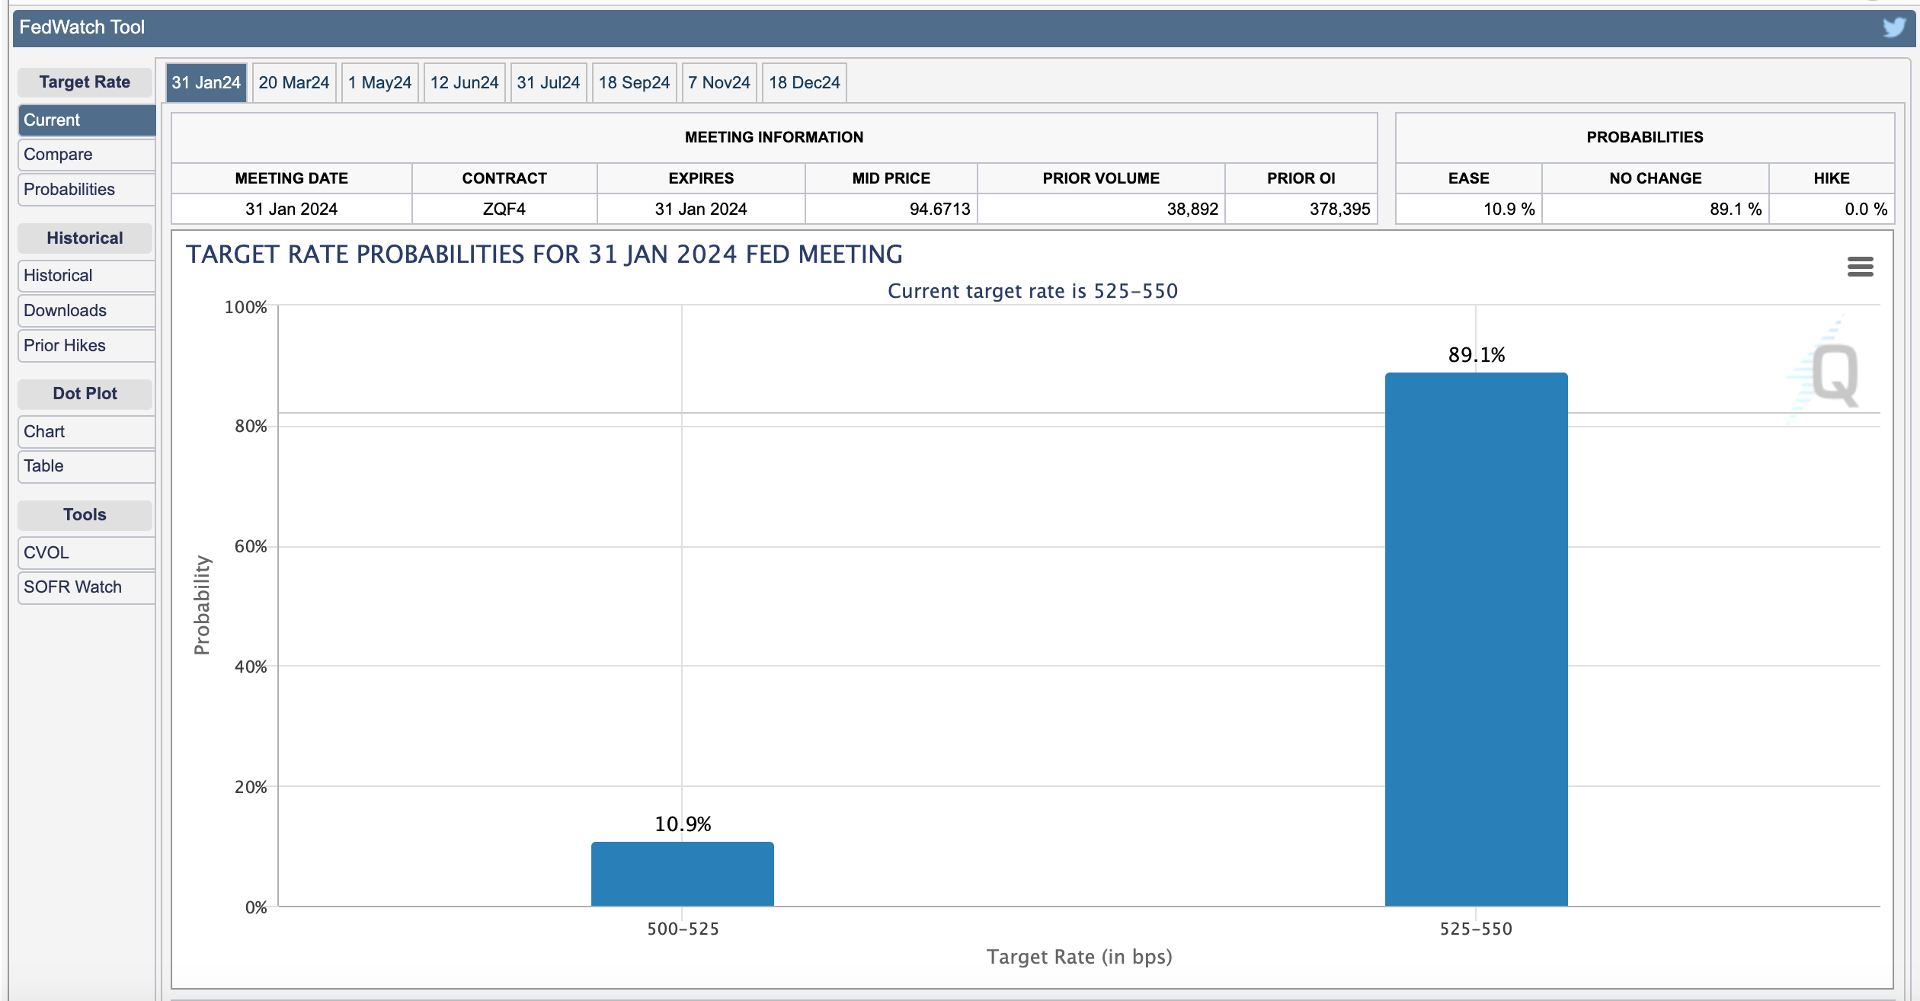
Task: Go to Downloads in the sidebar
Action: point(87,310)
